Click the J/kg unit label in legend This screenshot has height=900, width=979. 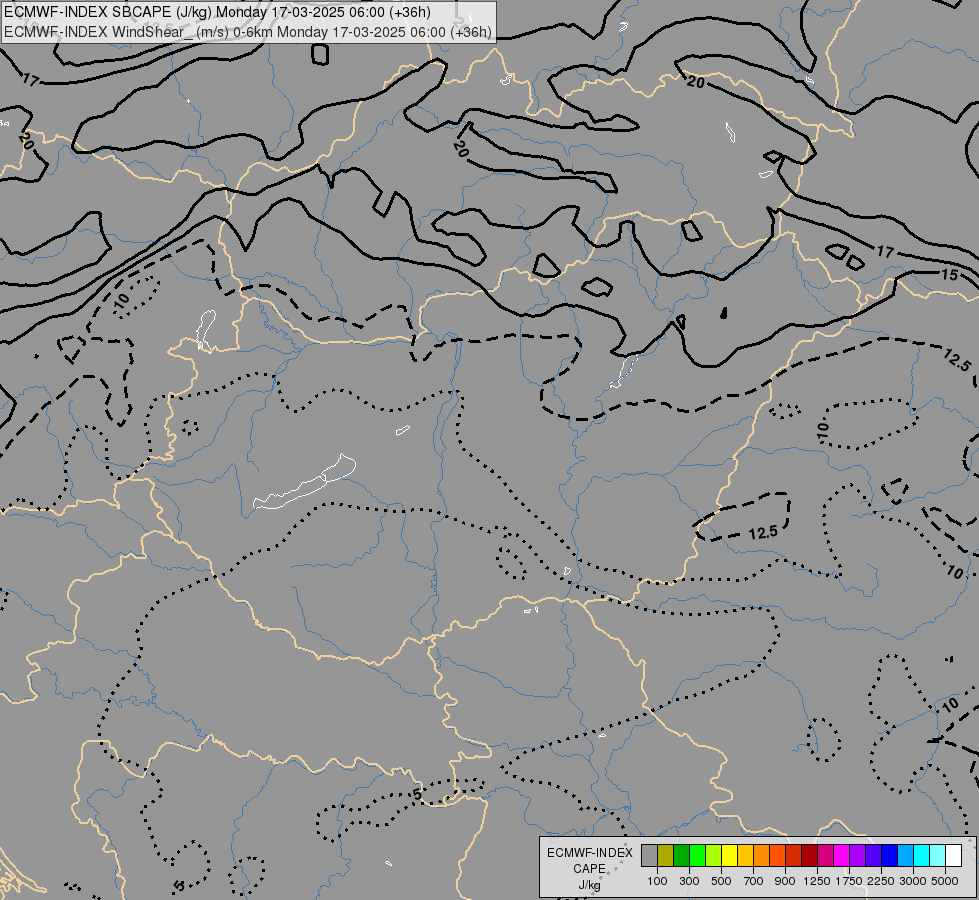589,885
